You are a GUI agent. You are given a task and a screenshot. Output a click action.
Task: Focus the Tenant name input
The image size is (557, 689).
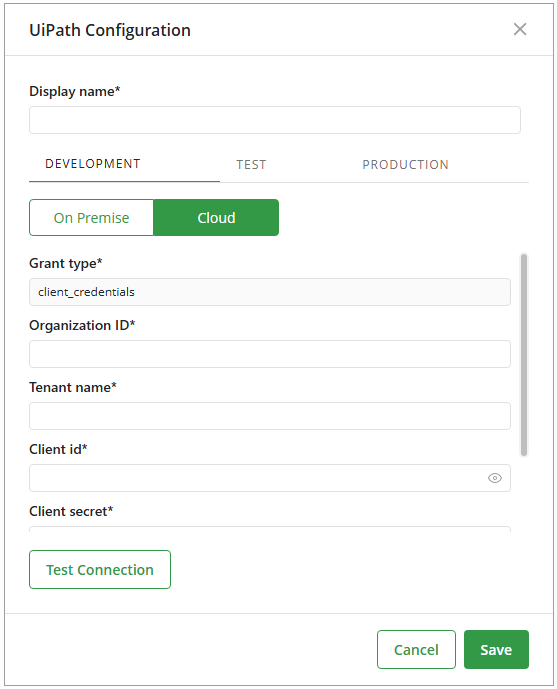[270, 416]
